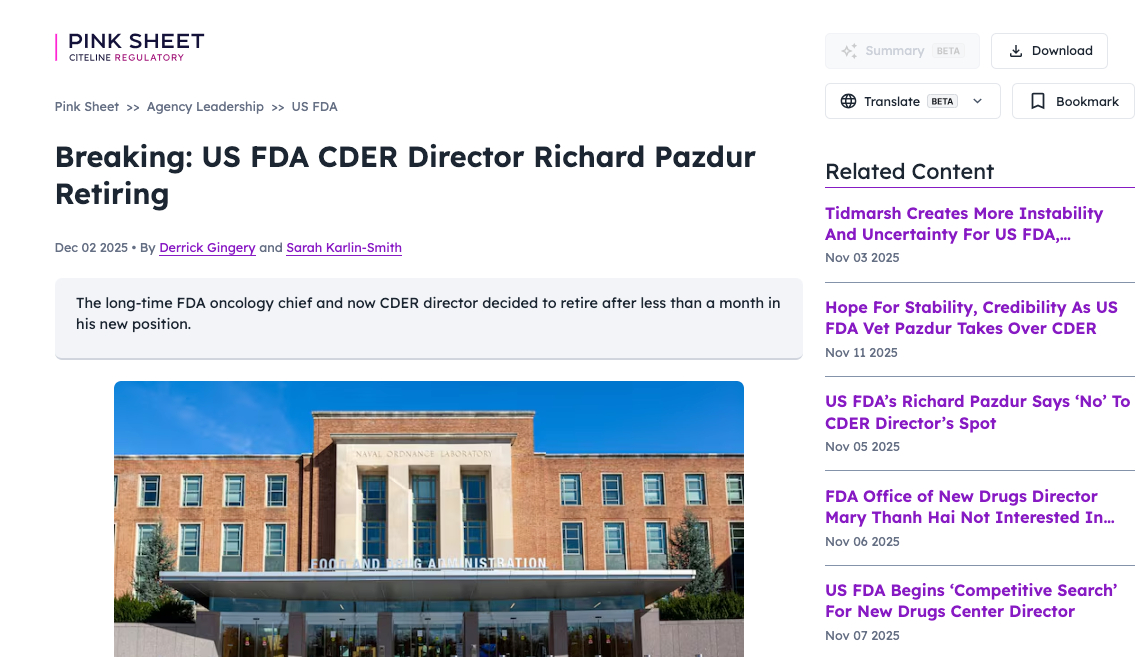Open Pazdur Says 'No' related article
The height and width of the screenshot is (657, 1144).
977,412
